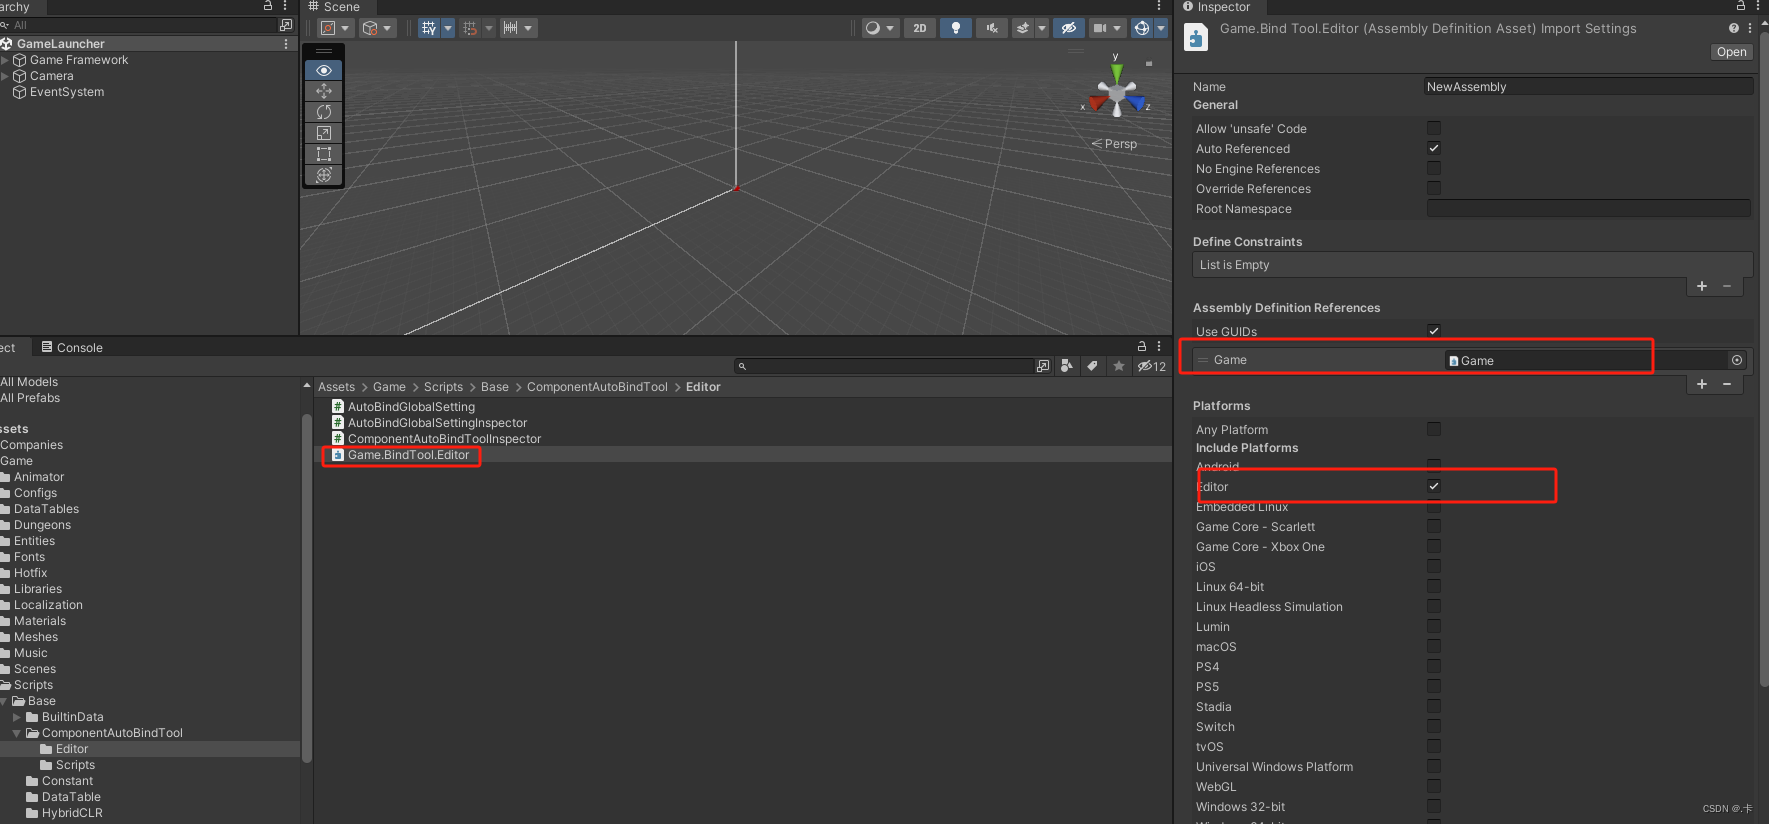Open the object picker for Game reference

1737,360
